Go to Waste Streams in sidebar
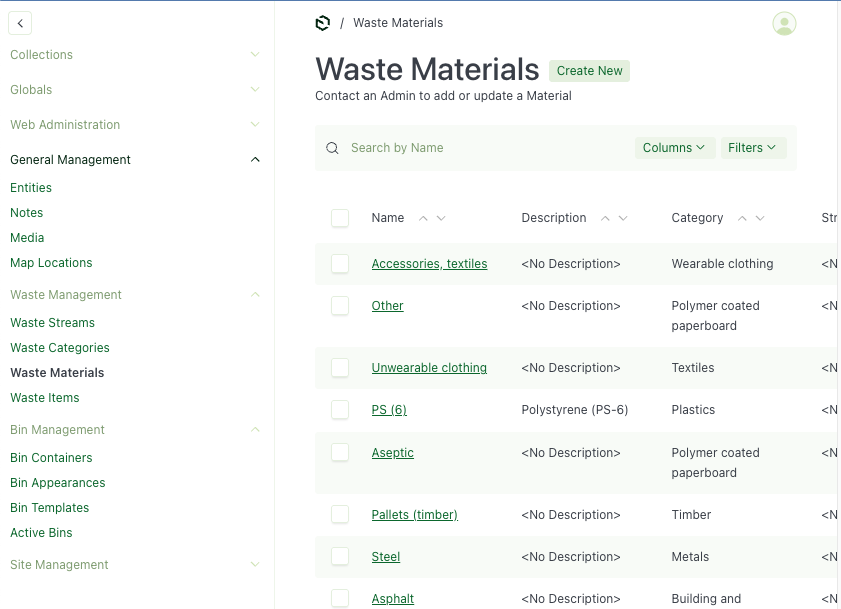Image resolution: width=841 pixels, height=609 pixels. pyautogui.click(x=52, y=323)
